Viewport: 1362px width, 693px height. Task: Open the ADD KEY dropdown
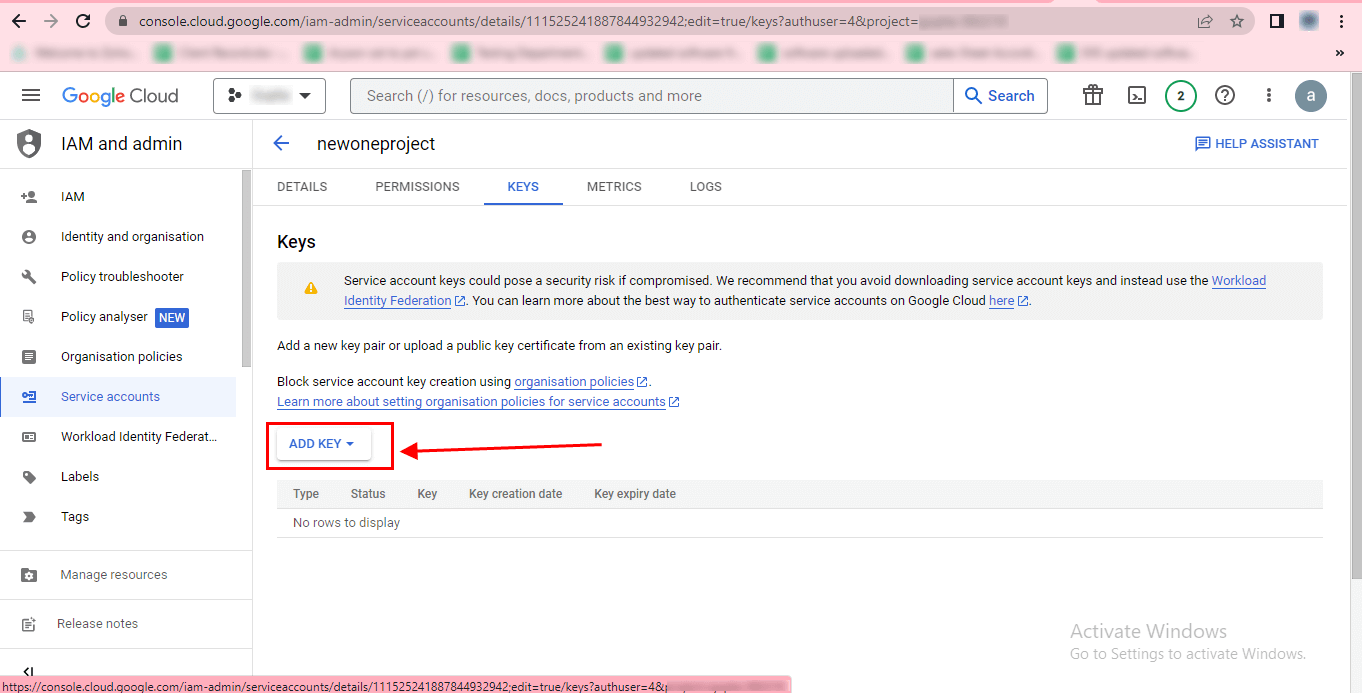pos(322,444)
